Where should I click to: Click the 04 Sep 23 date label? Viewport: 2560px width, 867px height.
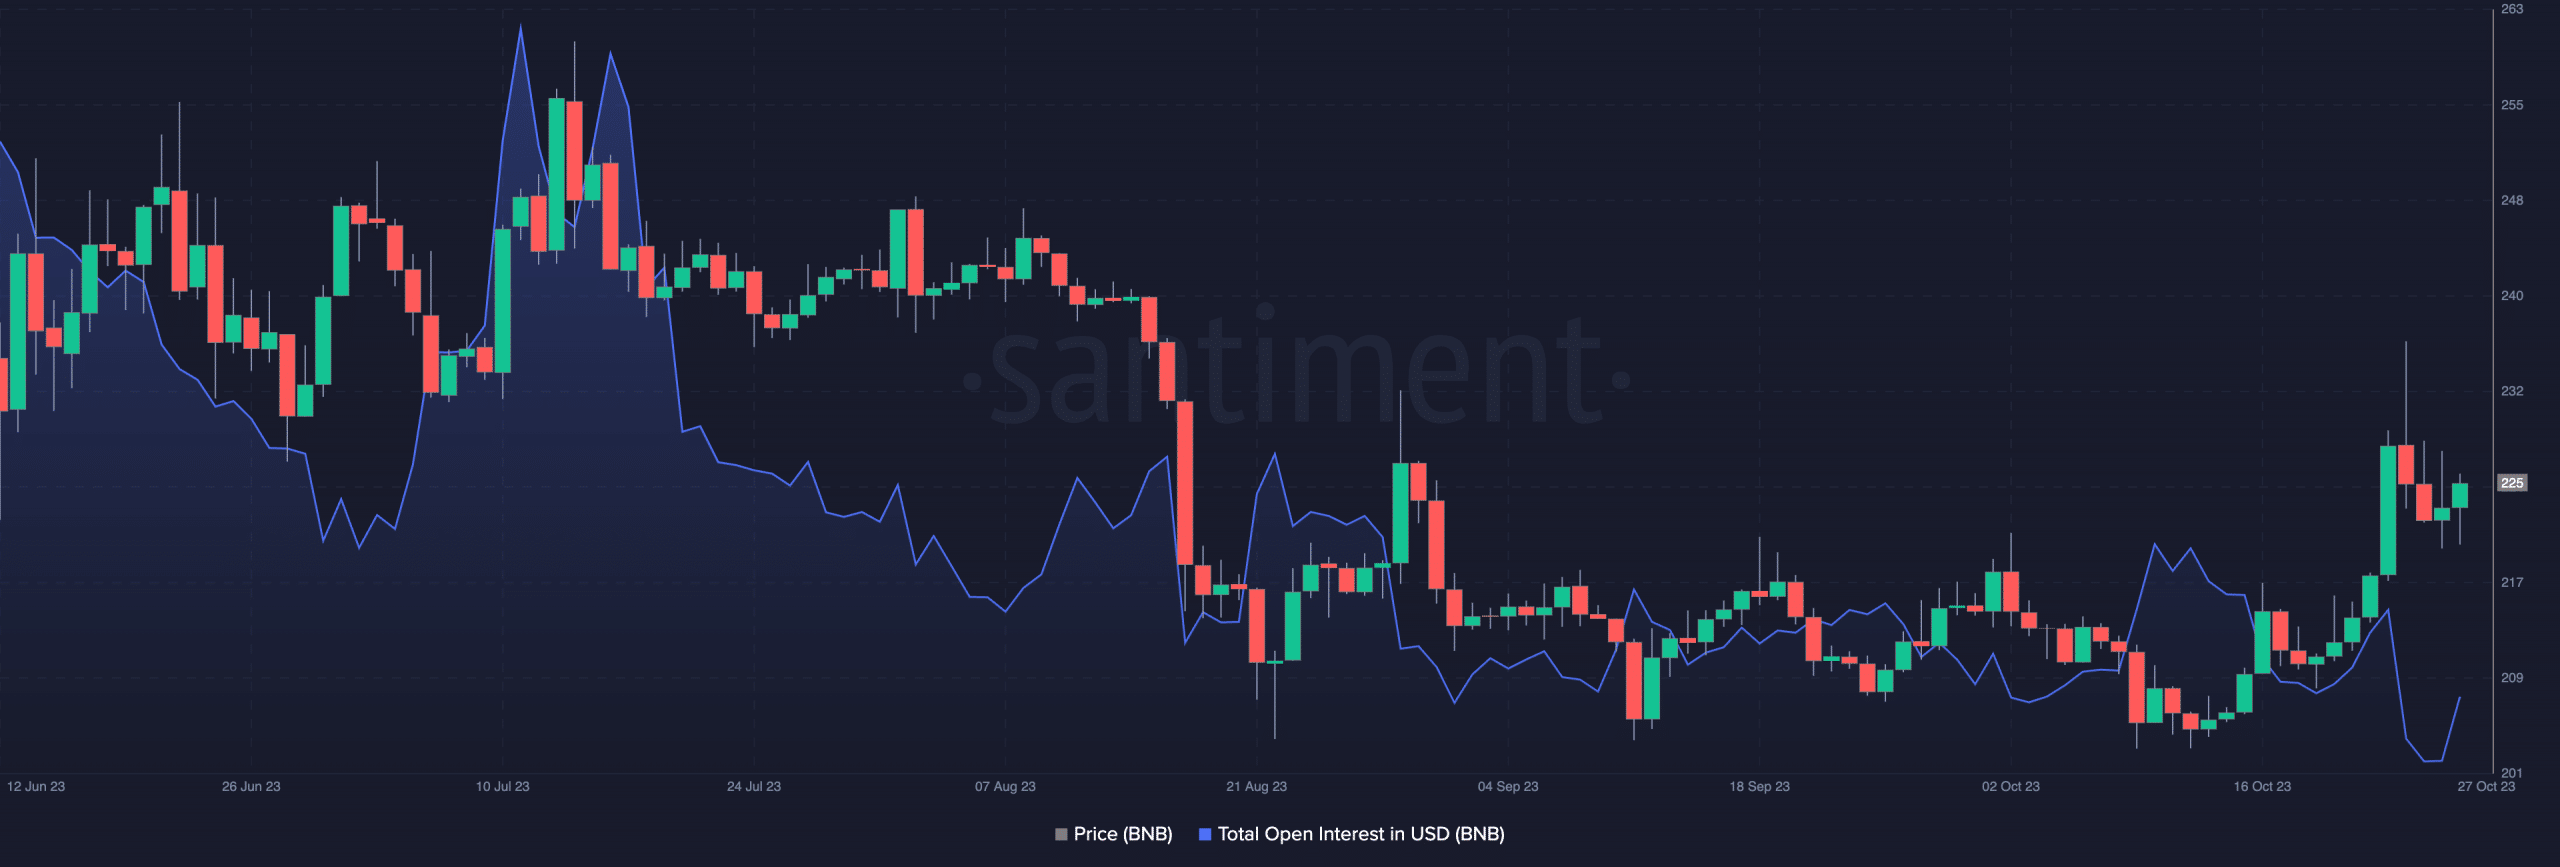click(x=1508, y=787)
